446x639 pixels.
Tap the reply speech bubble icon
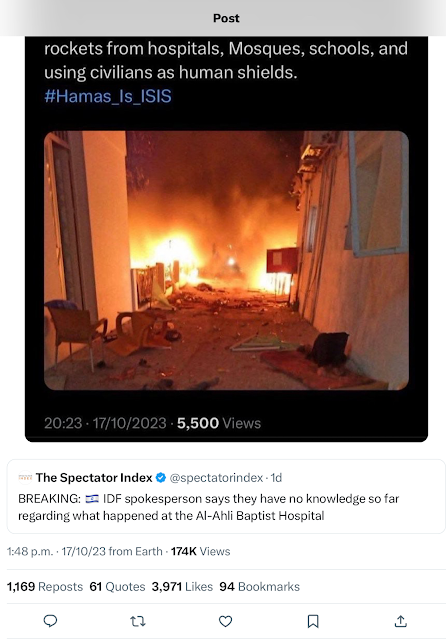(x=50, y=621)
